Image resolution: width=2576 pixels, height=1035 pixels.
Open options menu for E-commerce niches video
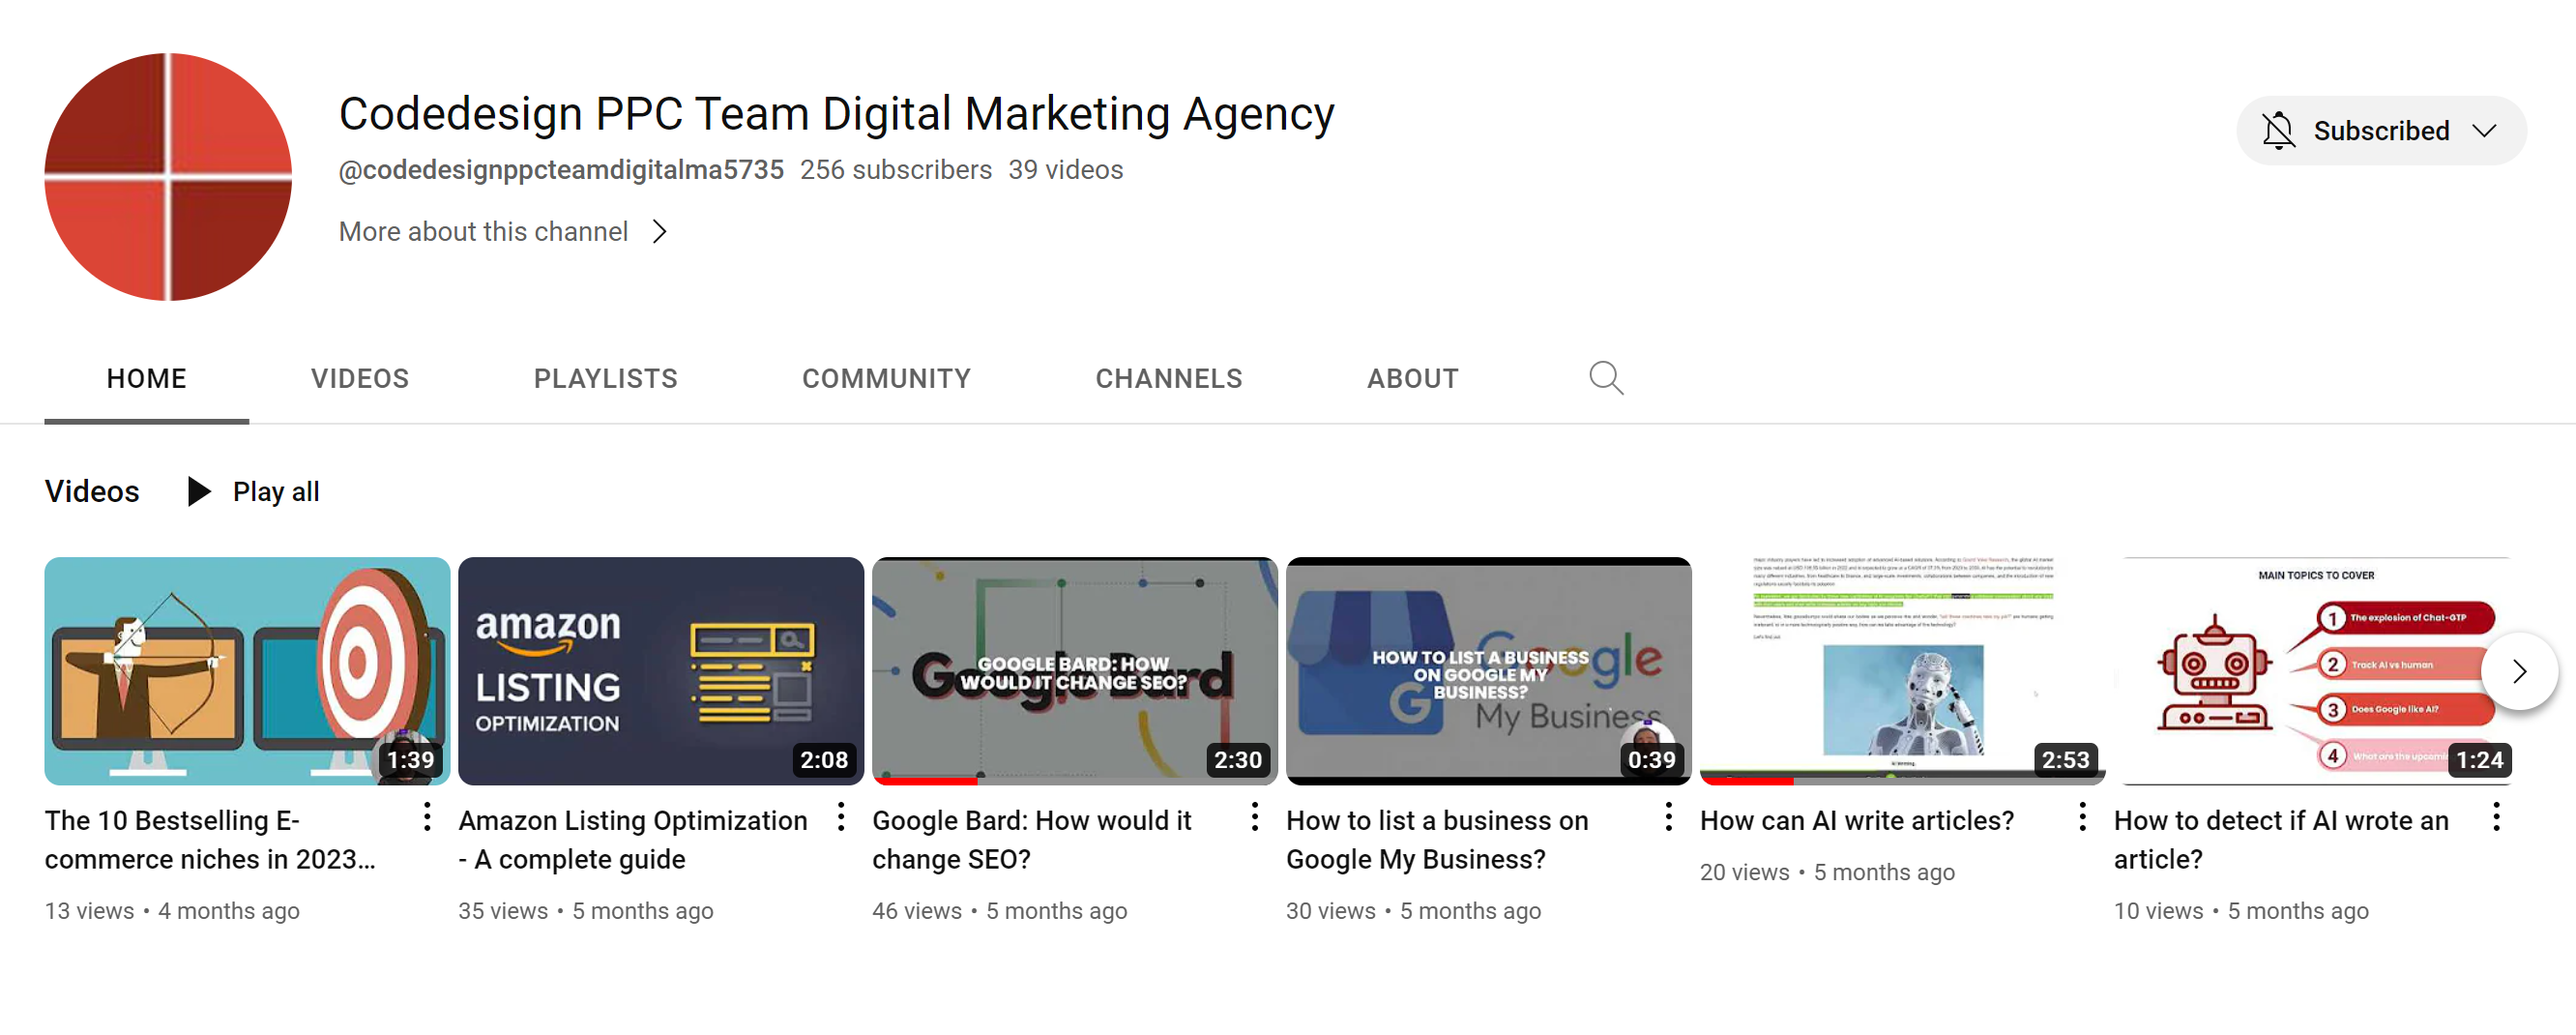coord(427,817)
